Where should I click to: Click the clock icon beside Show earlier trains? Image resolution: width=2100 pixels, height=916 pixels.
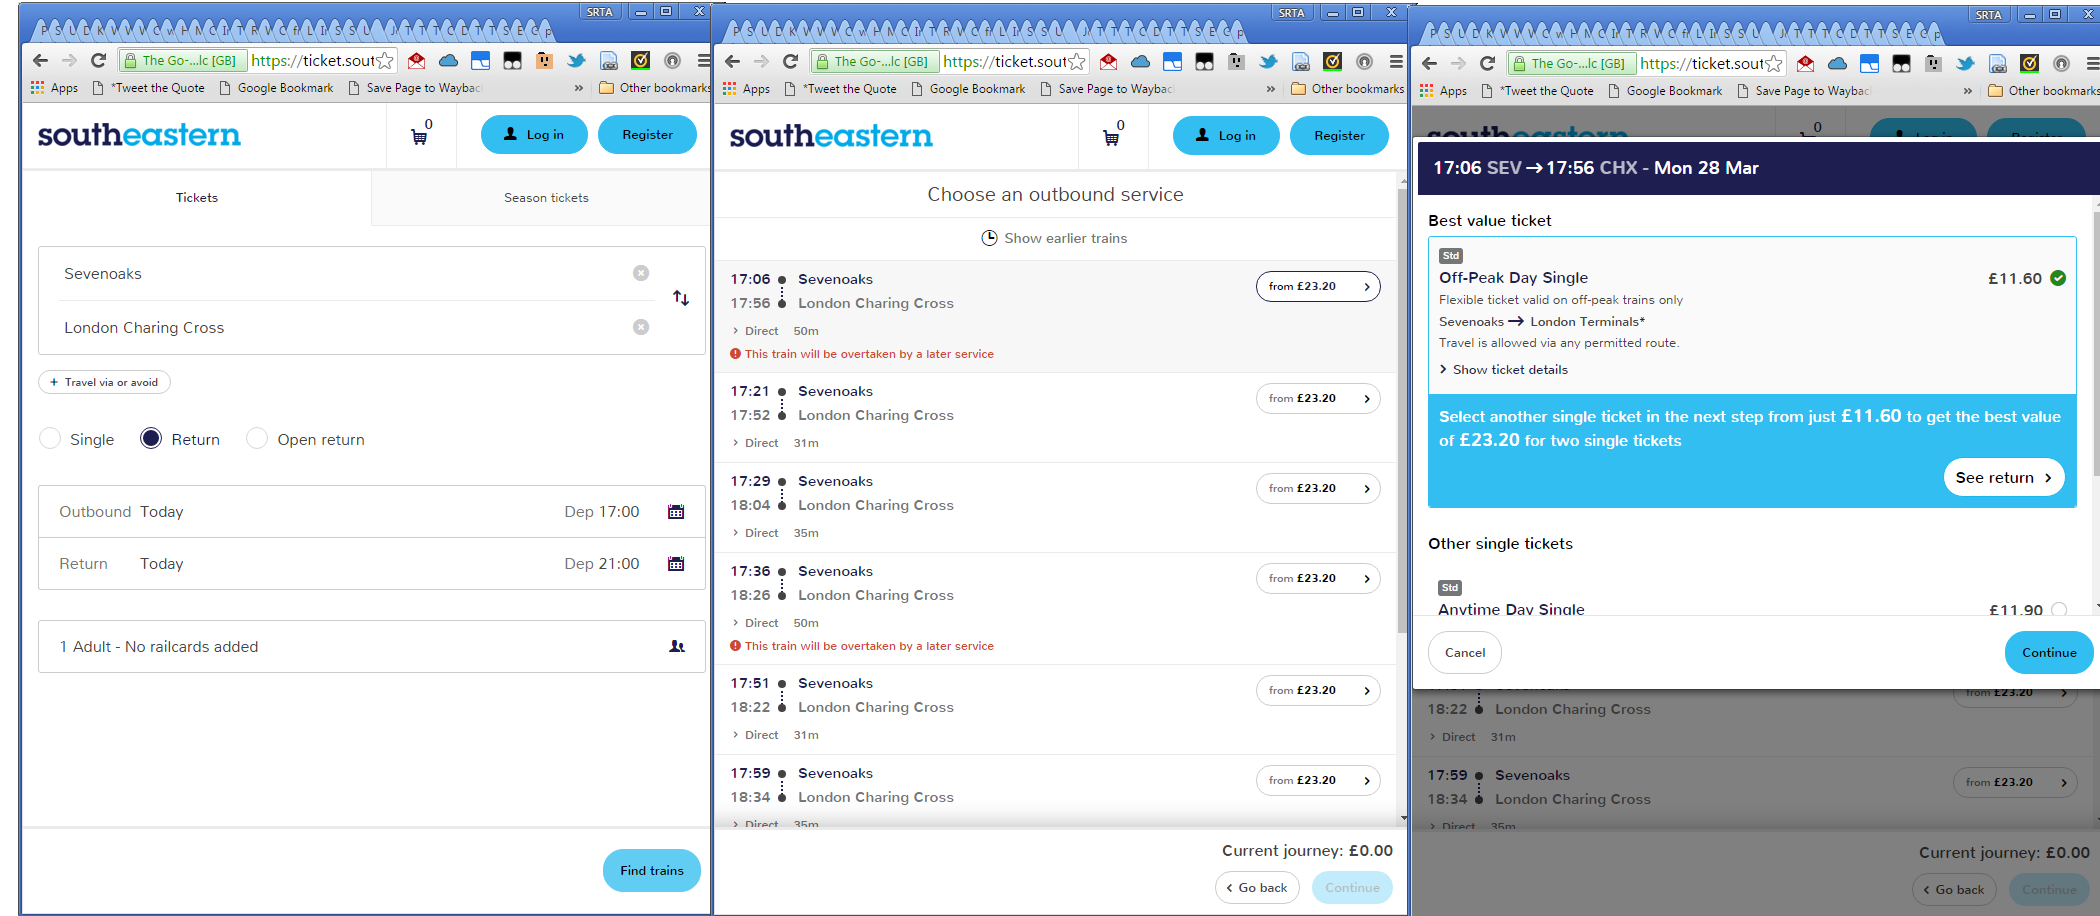pyautogui.click(x=989, y=238)
